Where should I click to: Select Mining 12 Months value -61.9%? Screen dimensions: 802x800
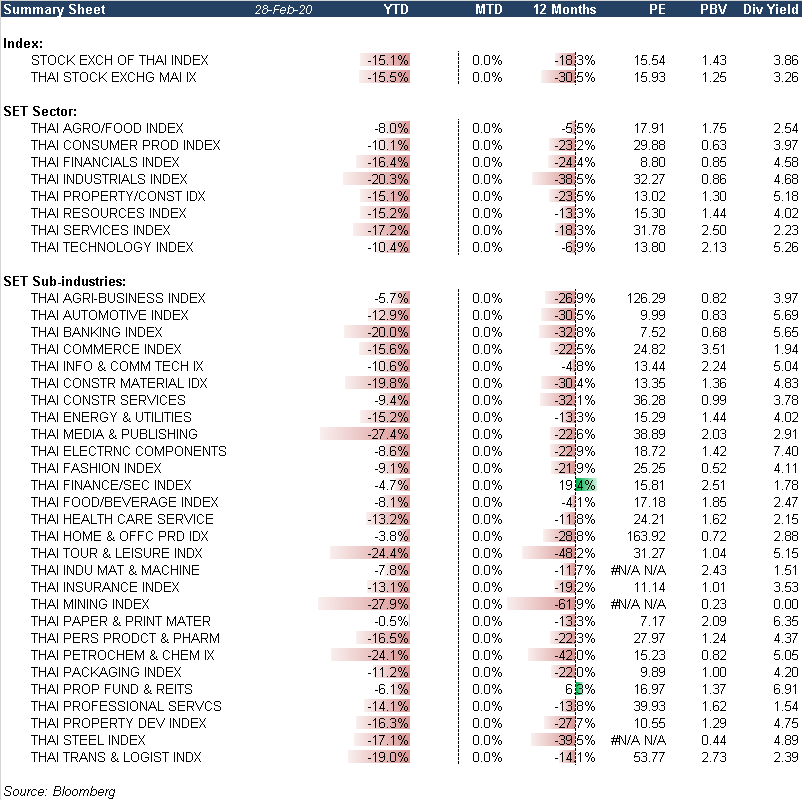click(575, 604)
